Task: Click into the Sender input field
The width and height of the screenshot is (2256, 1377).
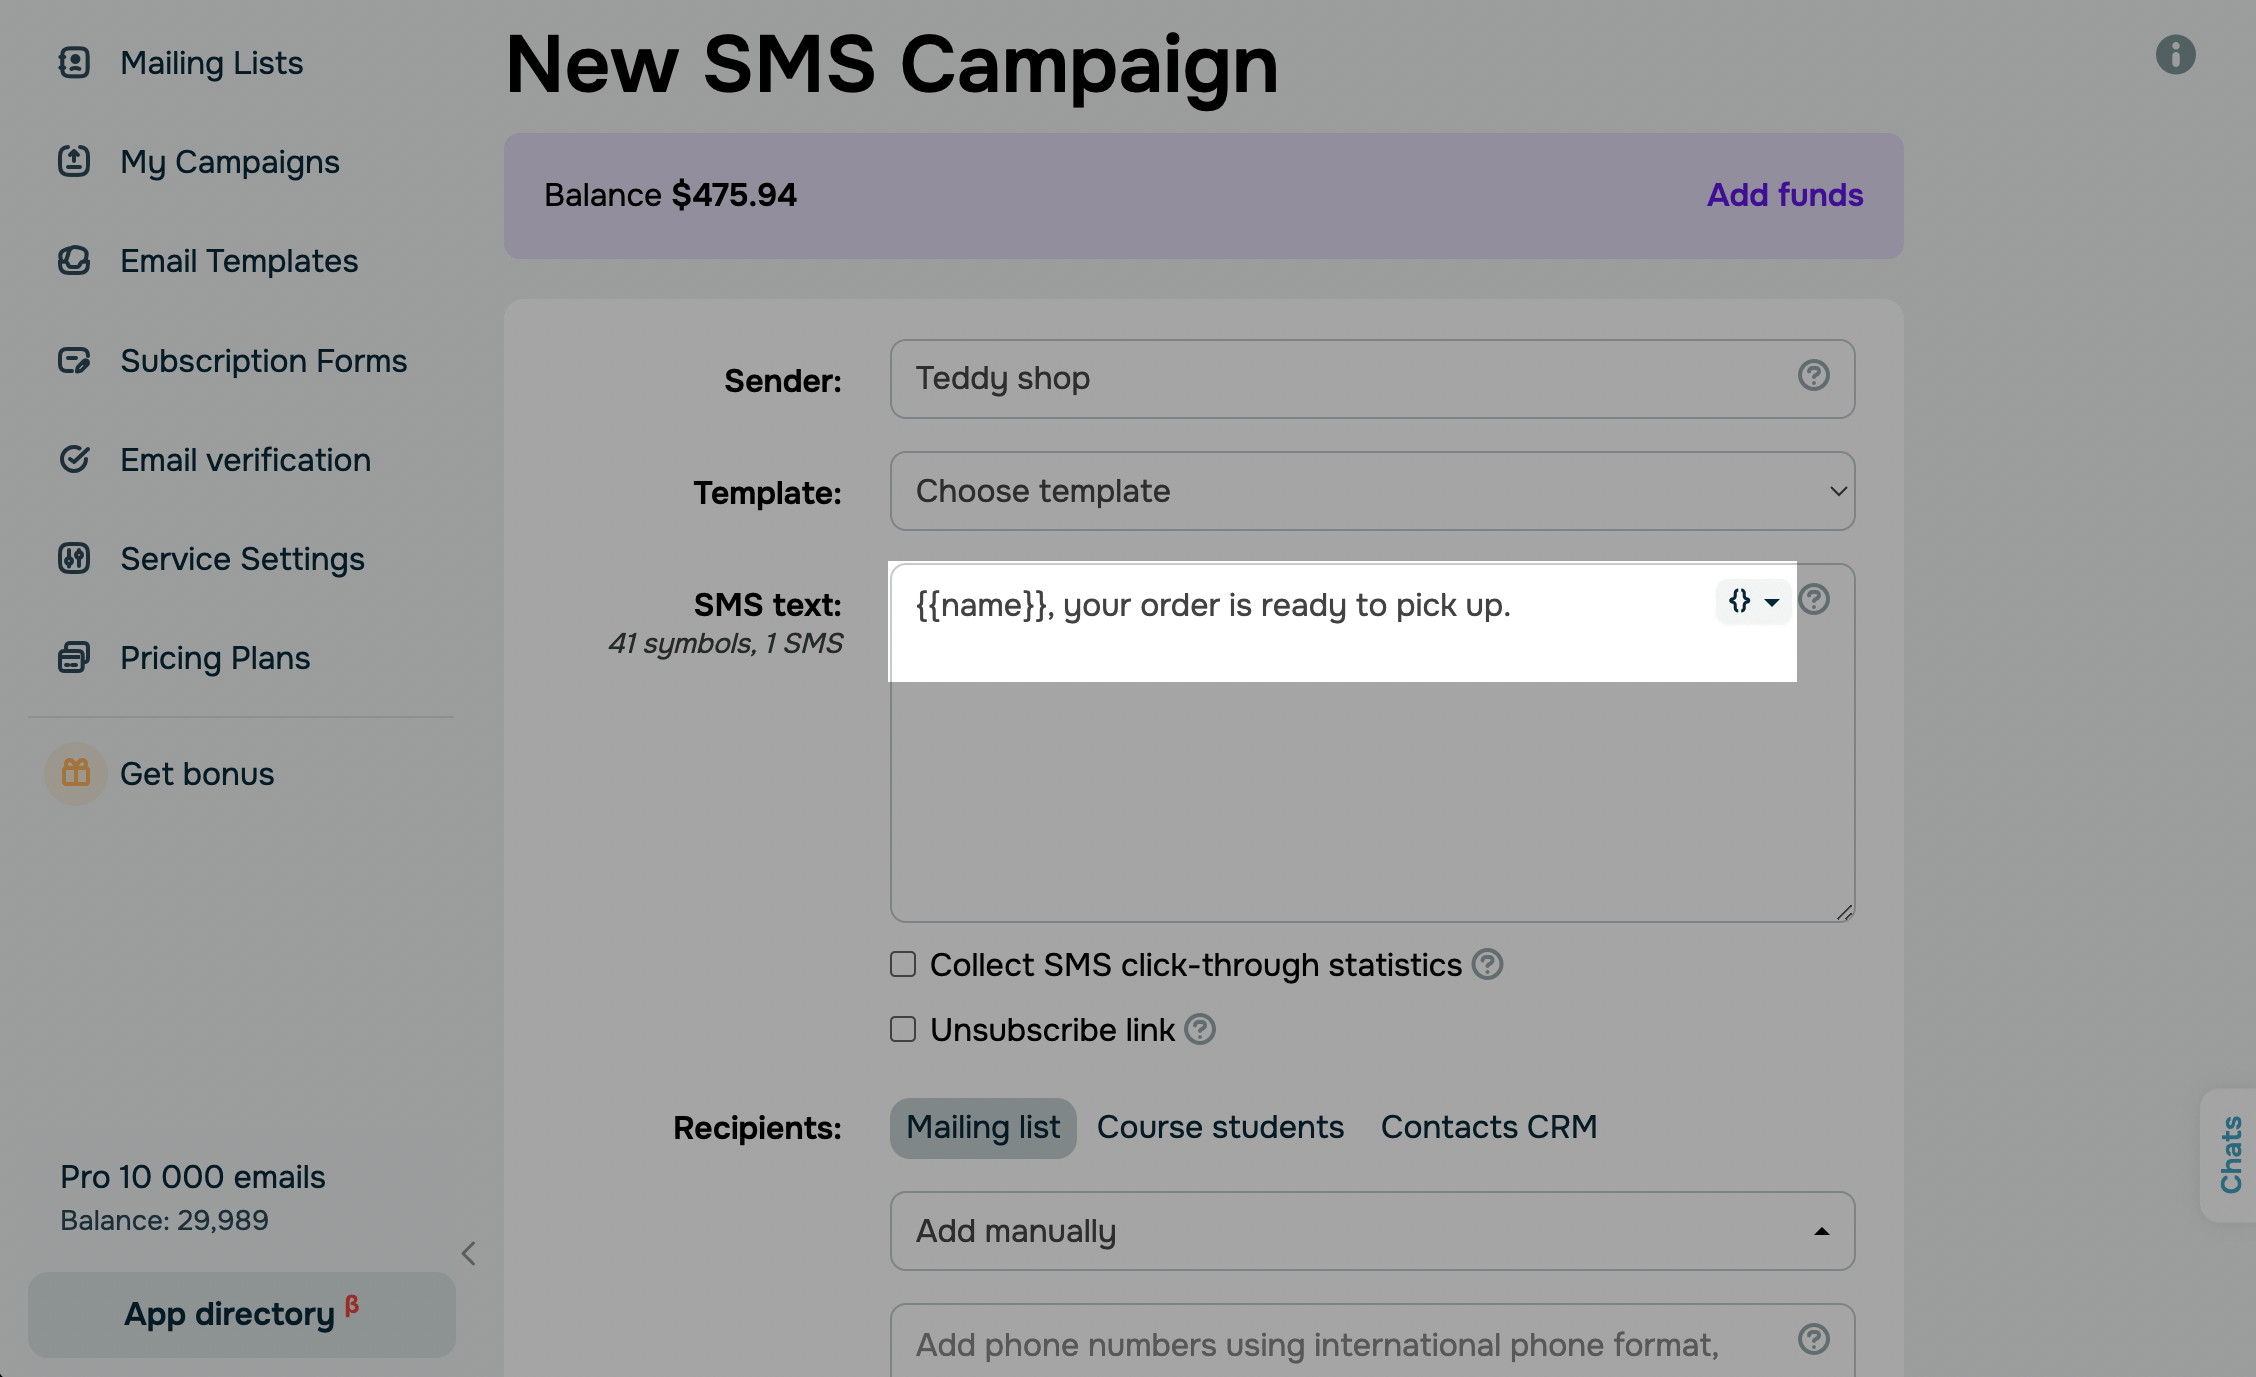Action: click(x=1372, y=379)
